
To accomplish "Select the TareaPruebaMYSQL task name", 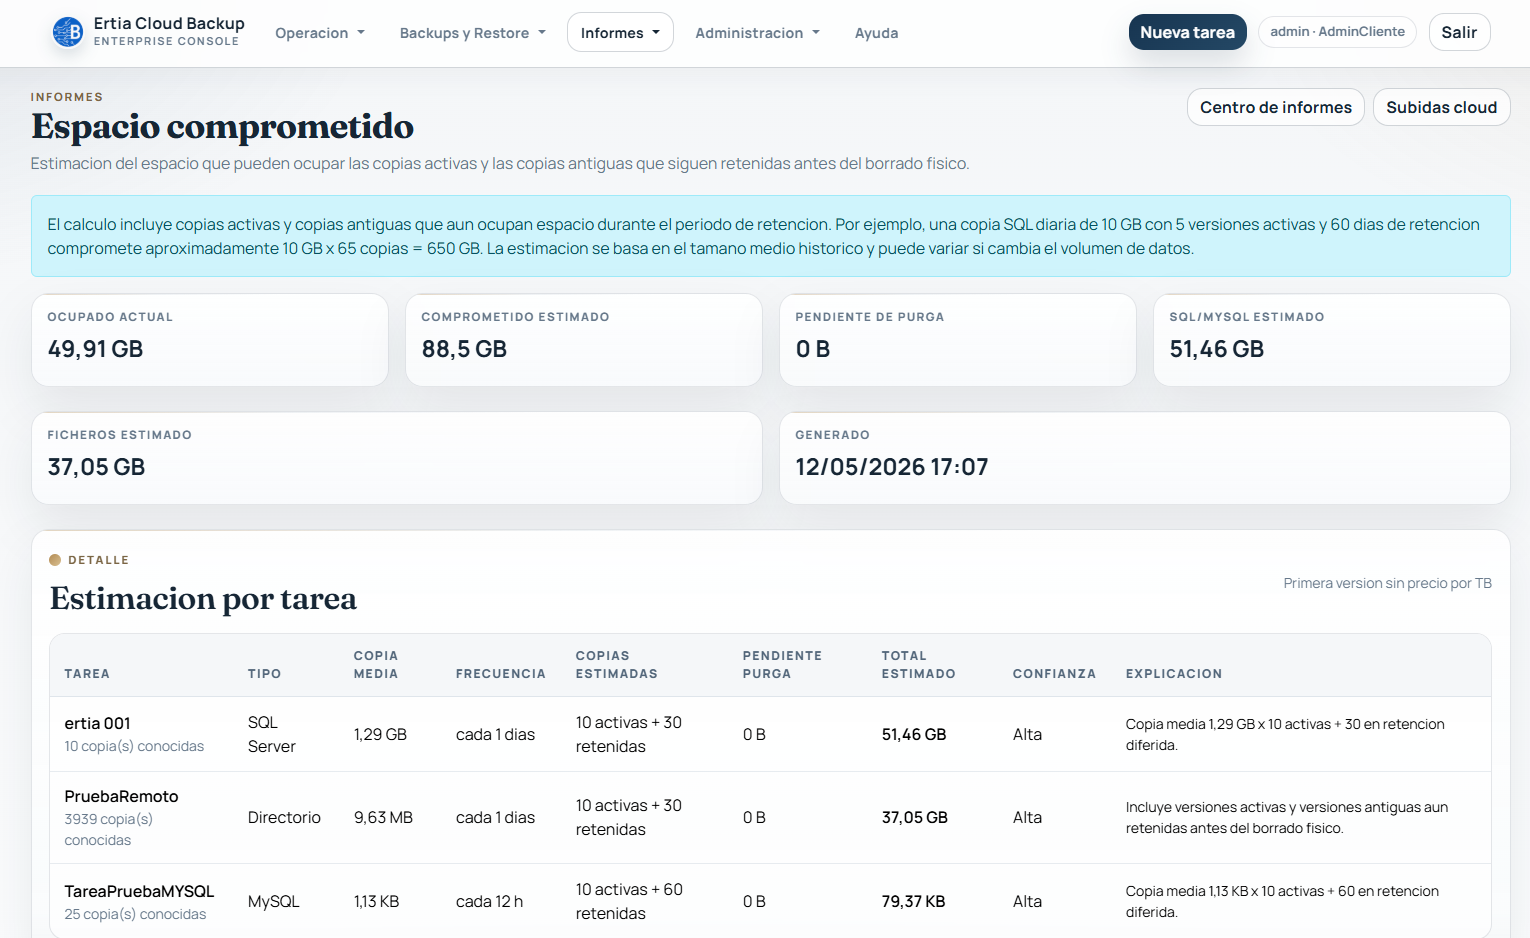I will pyautogui.click(x=139, y=891).
